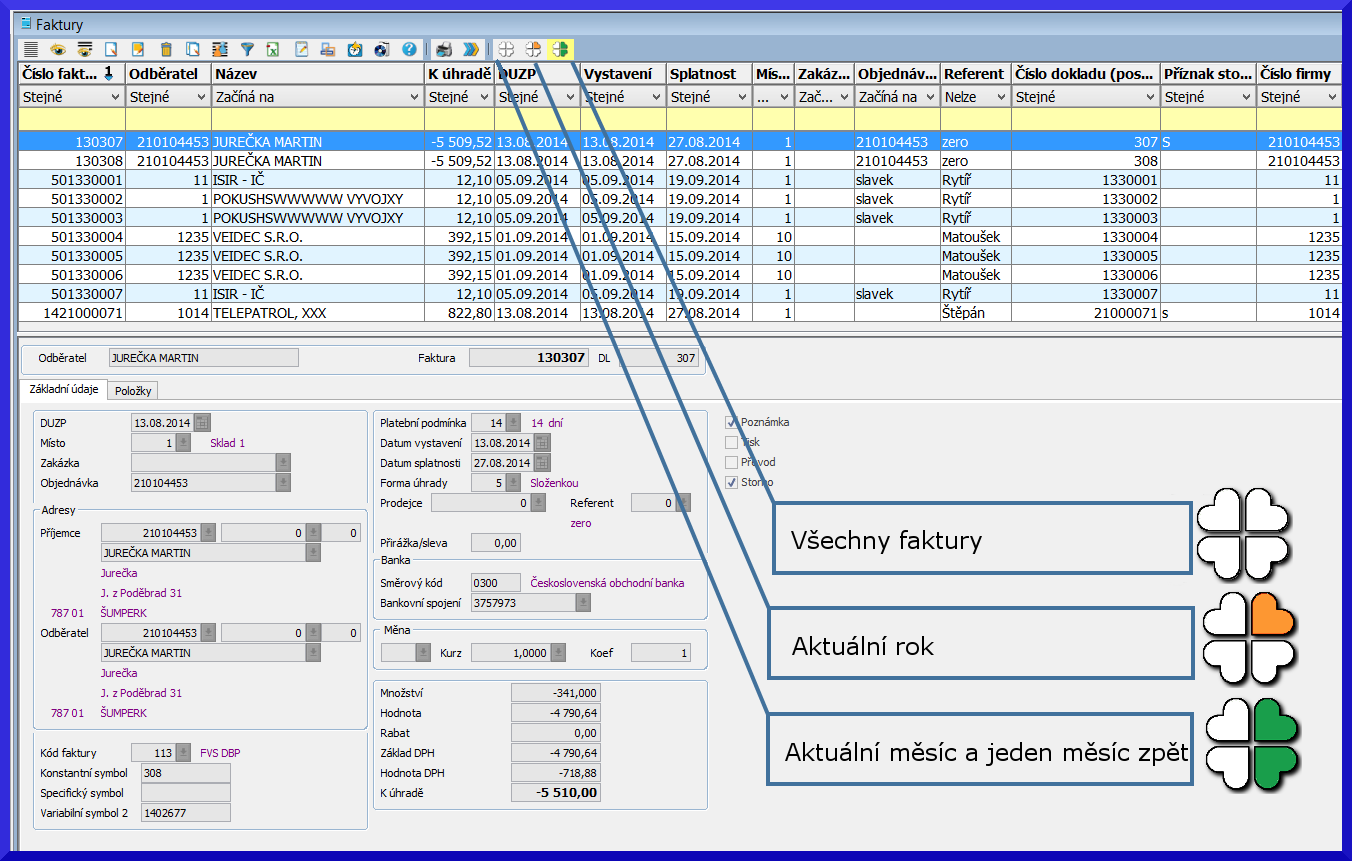Click the printer icon in toolbar
This screenshot has height=861, width=1352.
click(444, 49)
